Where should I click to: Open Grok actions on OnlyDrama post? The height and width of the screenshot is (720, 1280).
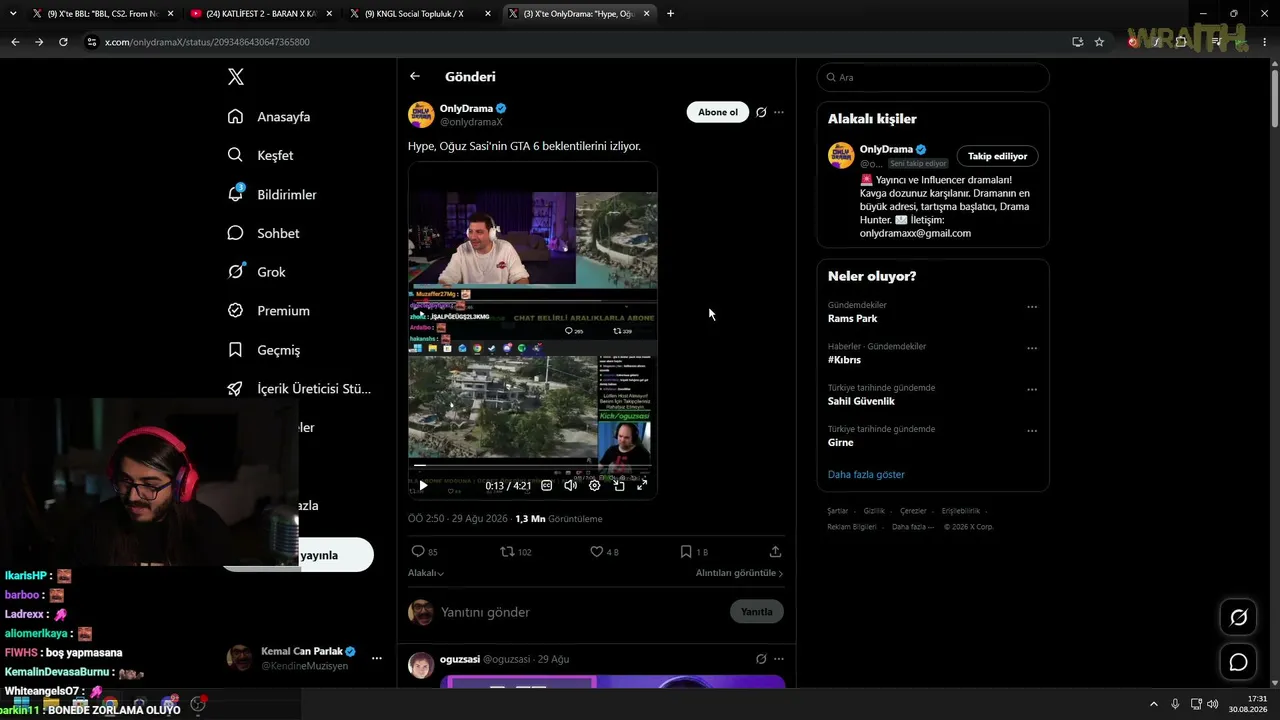[761, 112]
